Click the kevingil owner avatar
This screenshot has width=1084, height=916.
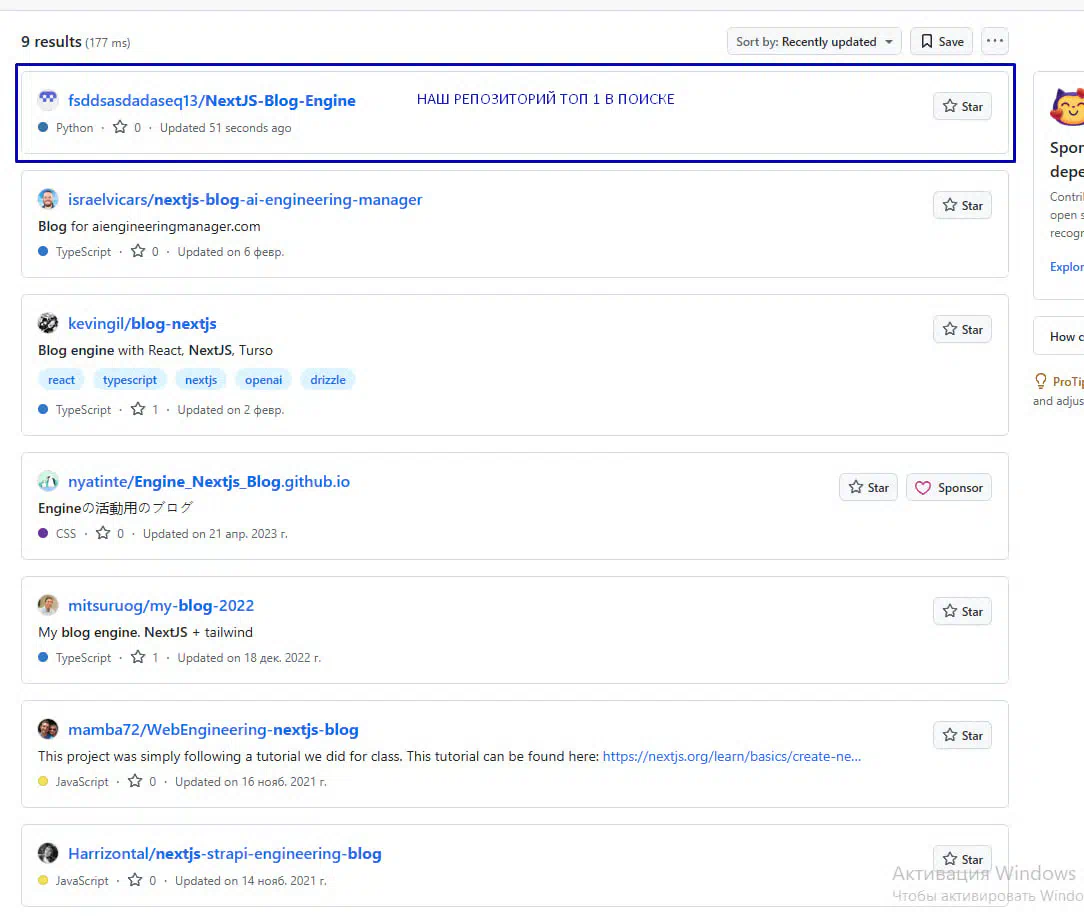[48, 323]
